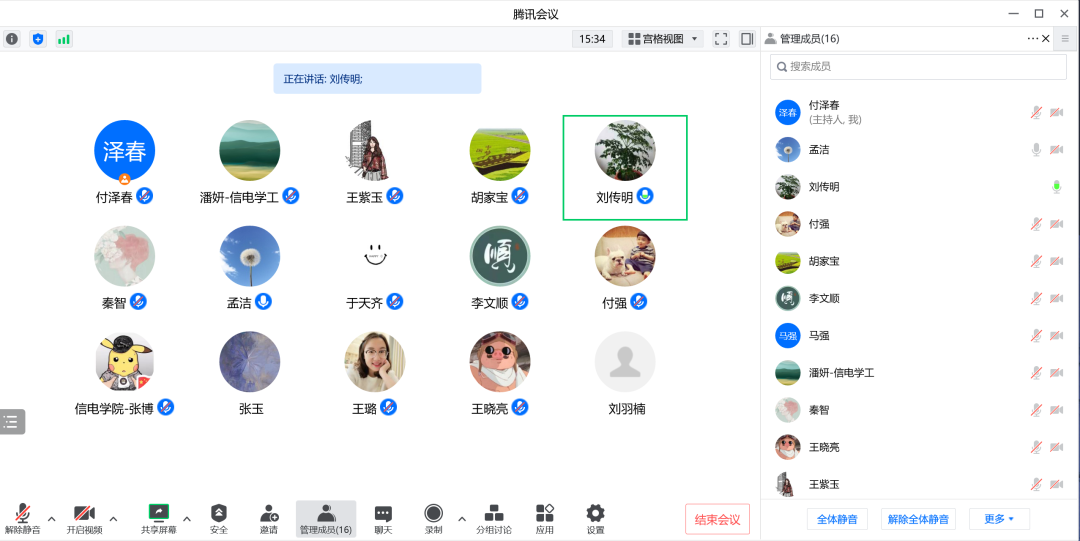Select 王璐's avatar in the grid
Image resolution: width=1080 pixels, height=541 pixels.
375,362
